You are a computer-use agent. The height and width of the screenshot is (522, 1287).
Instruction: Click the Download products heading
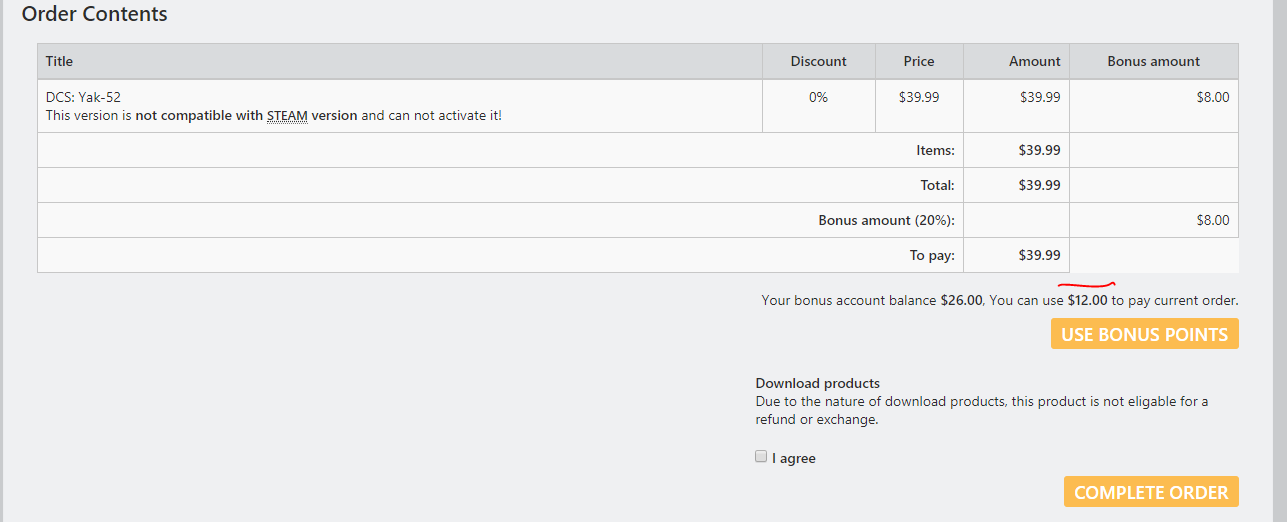point(817,383)
